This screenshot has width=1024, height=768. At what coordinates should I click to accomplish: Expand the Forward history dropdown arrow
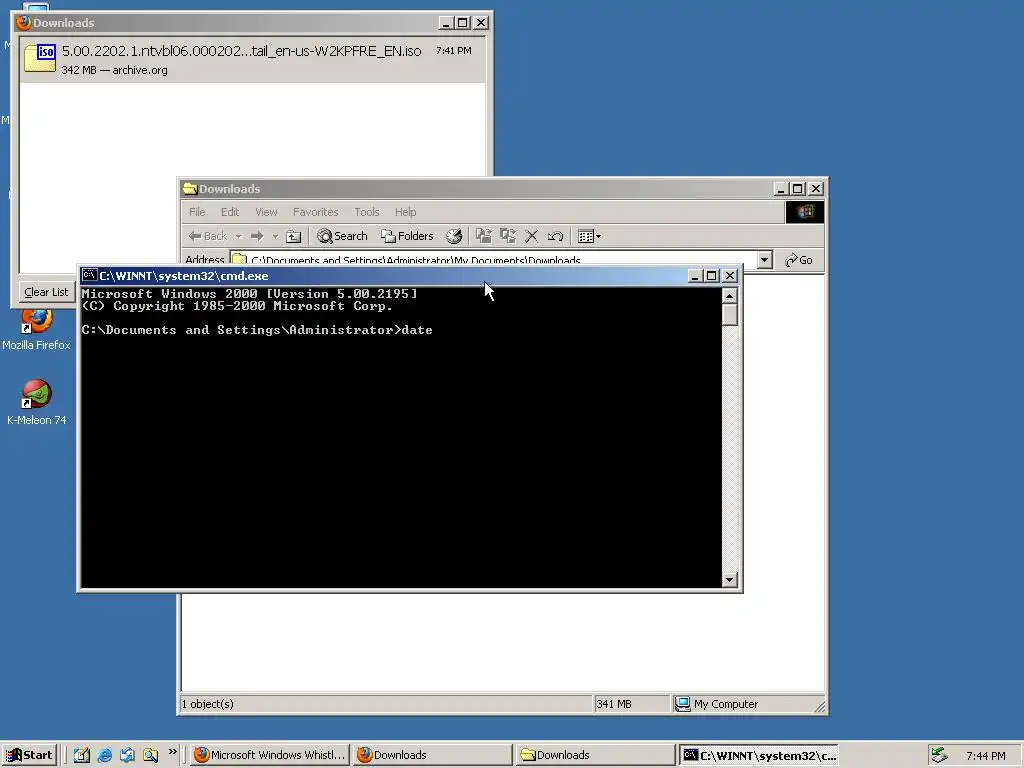[x=275, y=236]
